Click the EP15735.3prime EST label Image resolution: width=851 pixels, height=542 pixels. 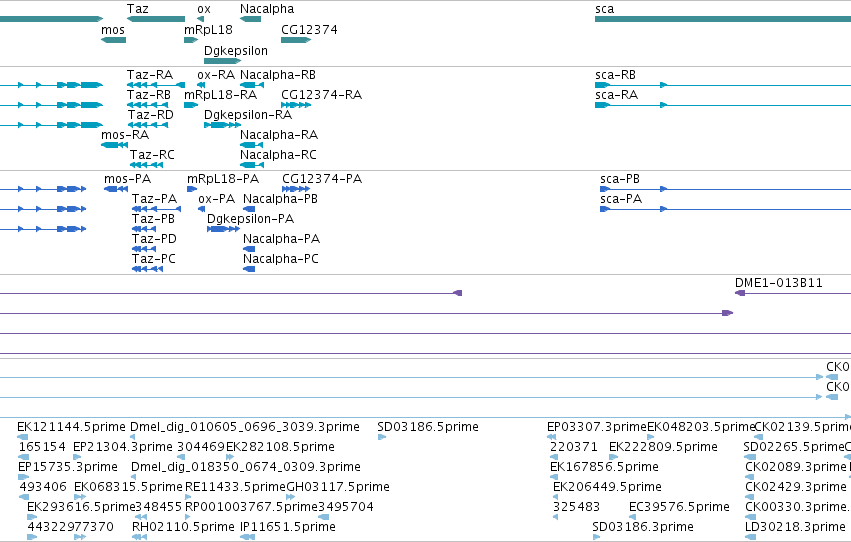[x=68, y=467]
